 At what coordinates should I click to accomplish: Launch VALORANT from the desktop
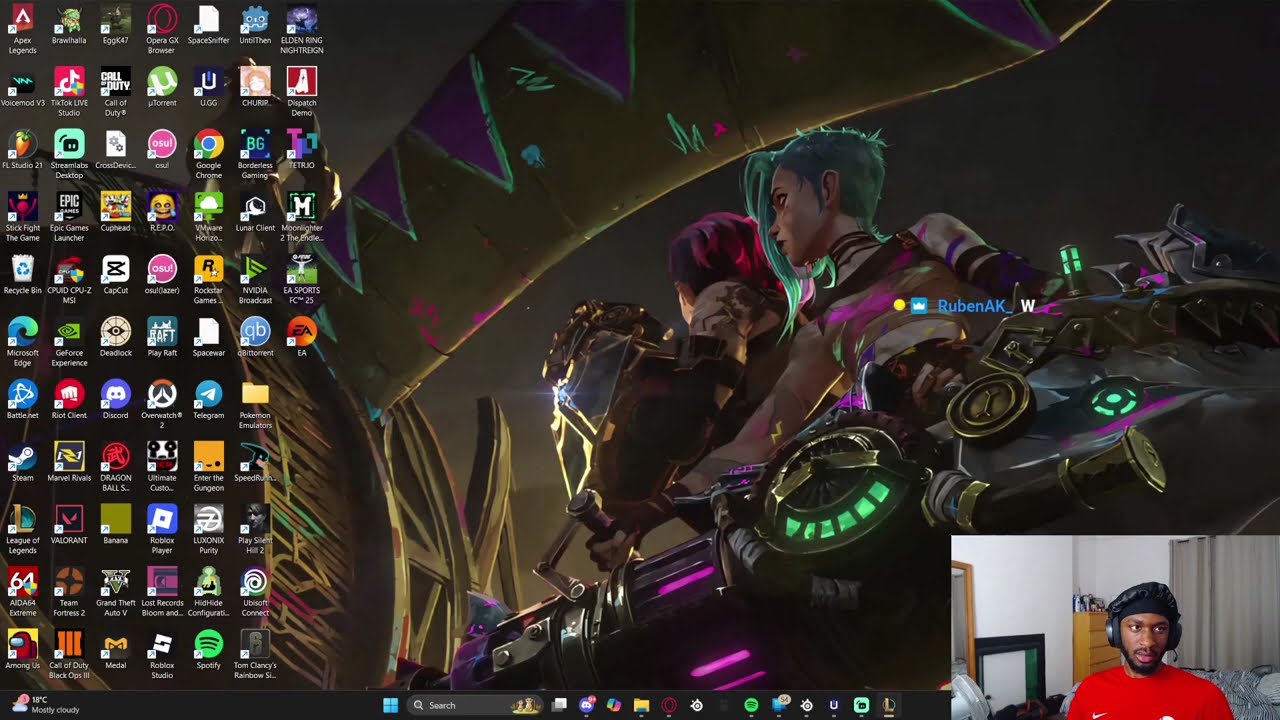(69, 525)
